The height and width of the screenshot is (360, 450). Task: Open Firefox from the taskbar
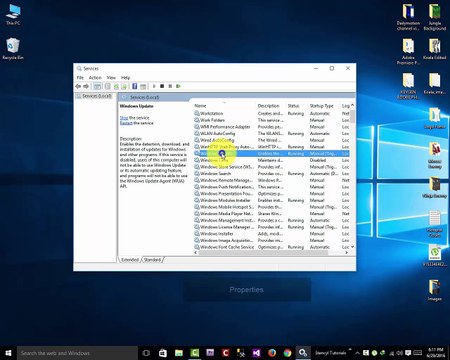tap(272, 353)
